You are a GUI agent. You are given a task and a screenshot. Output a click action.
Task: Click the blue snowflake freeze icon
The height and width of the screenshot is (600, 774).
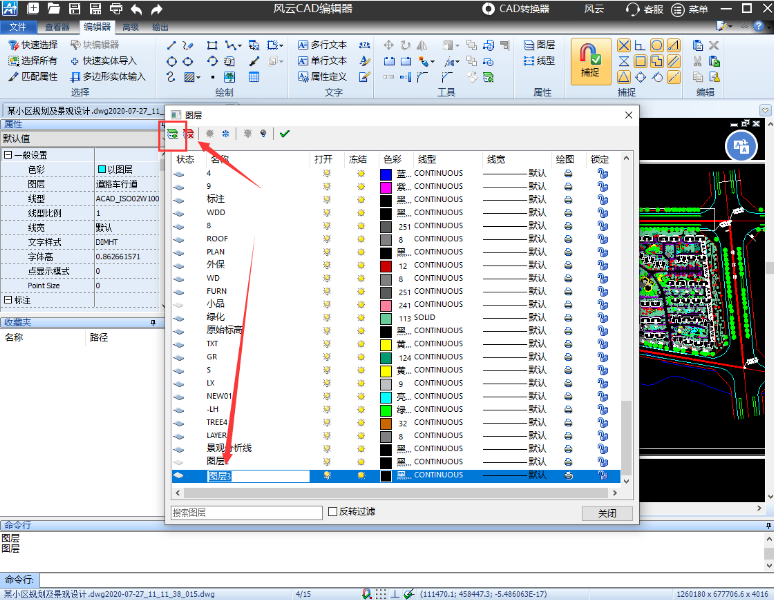(226, 133)
